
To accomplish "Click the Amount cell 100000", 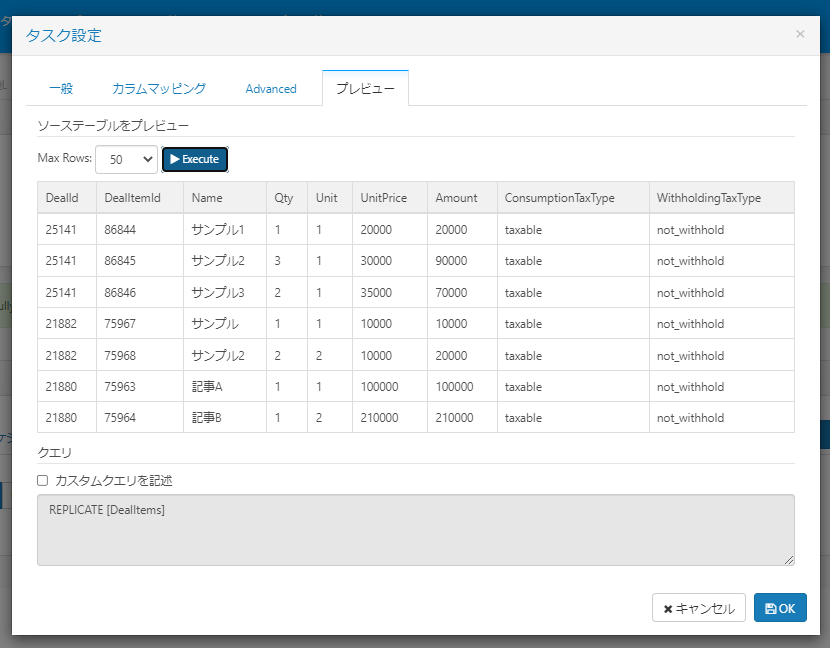I will point(462,386).
